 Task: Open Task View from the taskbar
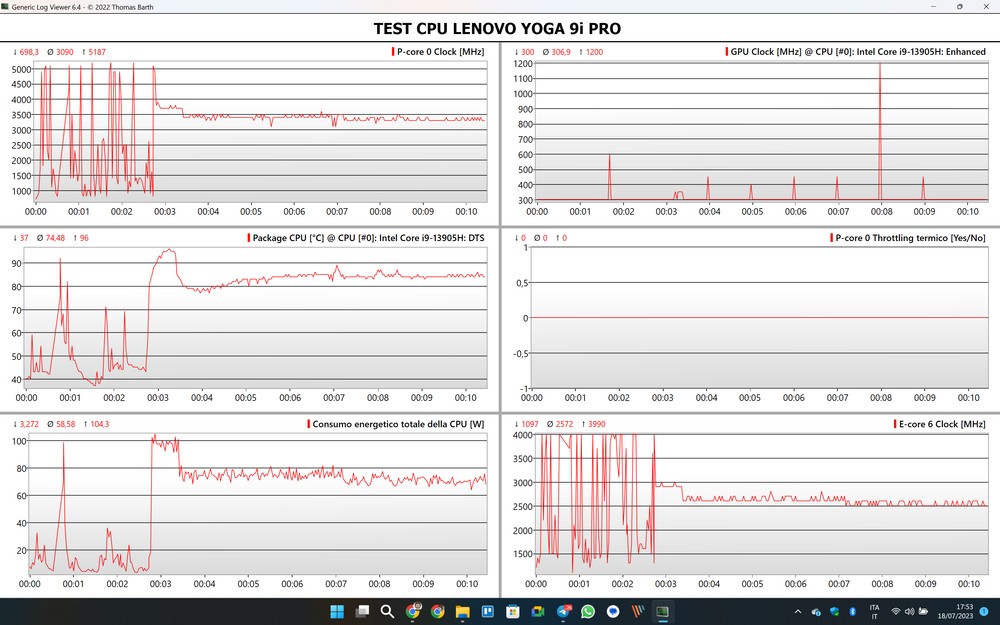pyautogui.click(x=362, y=611)
